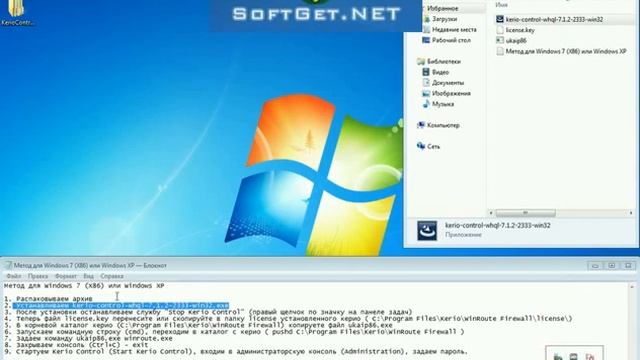Click the Рабочий стол icon in sidebar
640x360 pixels.
[x=426, y=40]
